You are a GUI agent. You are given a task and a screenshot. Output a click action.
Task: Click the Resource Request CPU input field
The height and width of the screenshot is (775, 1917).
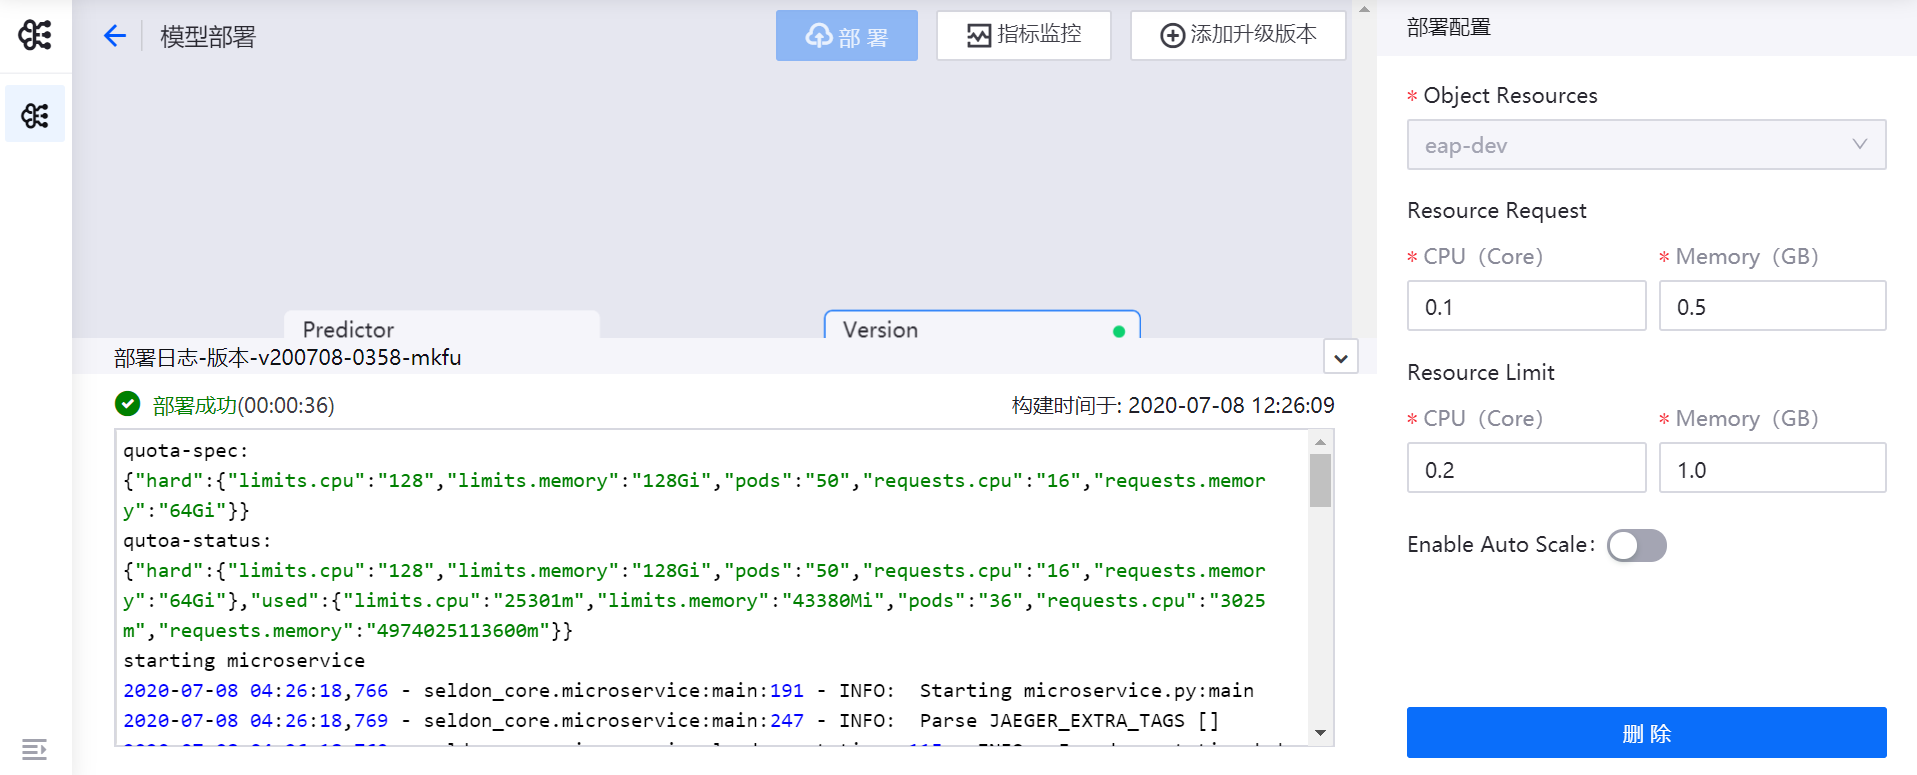(1525, 306)
